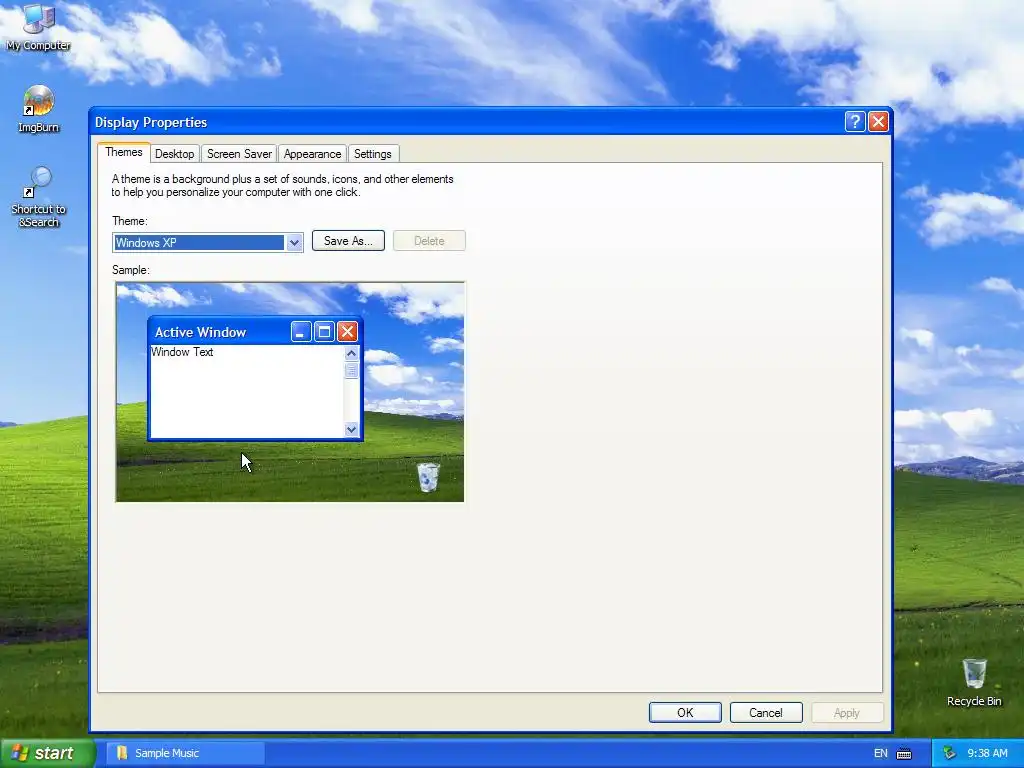Click the Active Window title in the sample
Viewport: 1024px width, 768px height.
pos(200,332)
